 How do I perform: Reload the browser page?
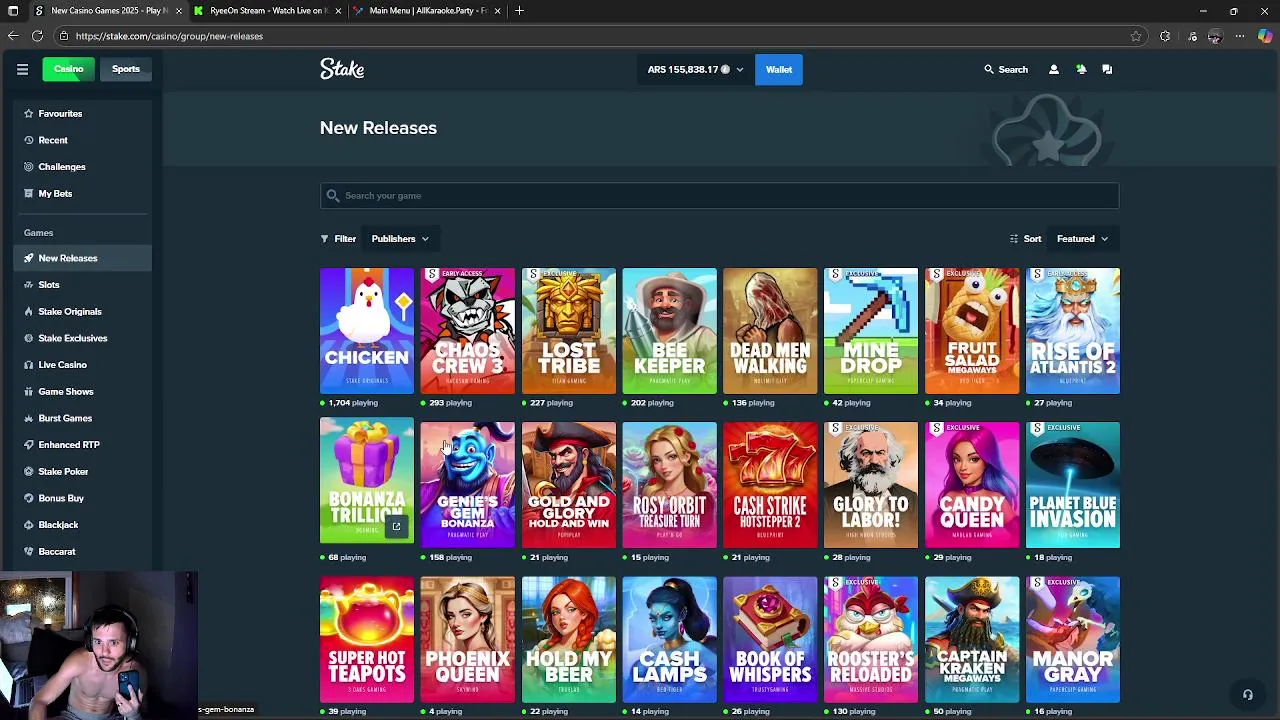(x=37, y=36)
